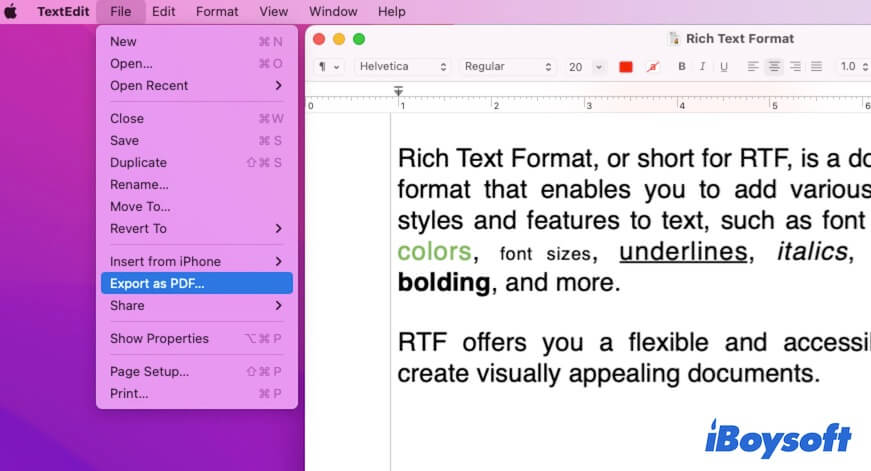Viewport: 871px width, 471px height.
Task: Open the red text color swatch
Action: coord(625,67)
